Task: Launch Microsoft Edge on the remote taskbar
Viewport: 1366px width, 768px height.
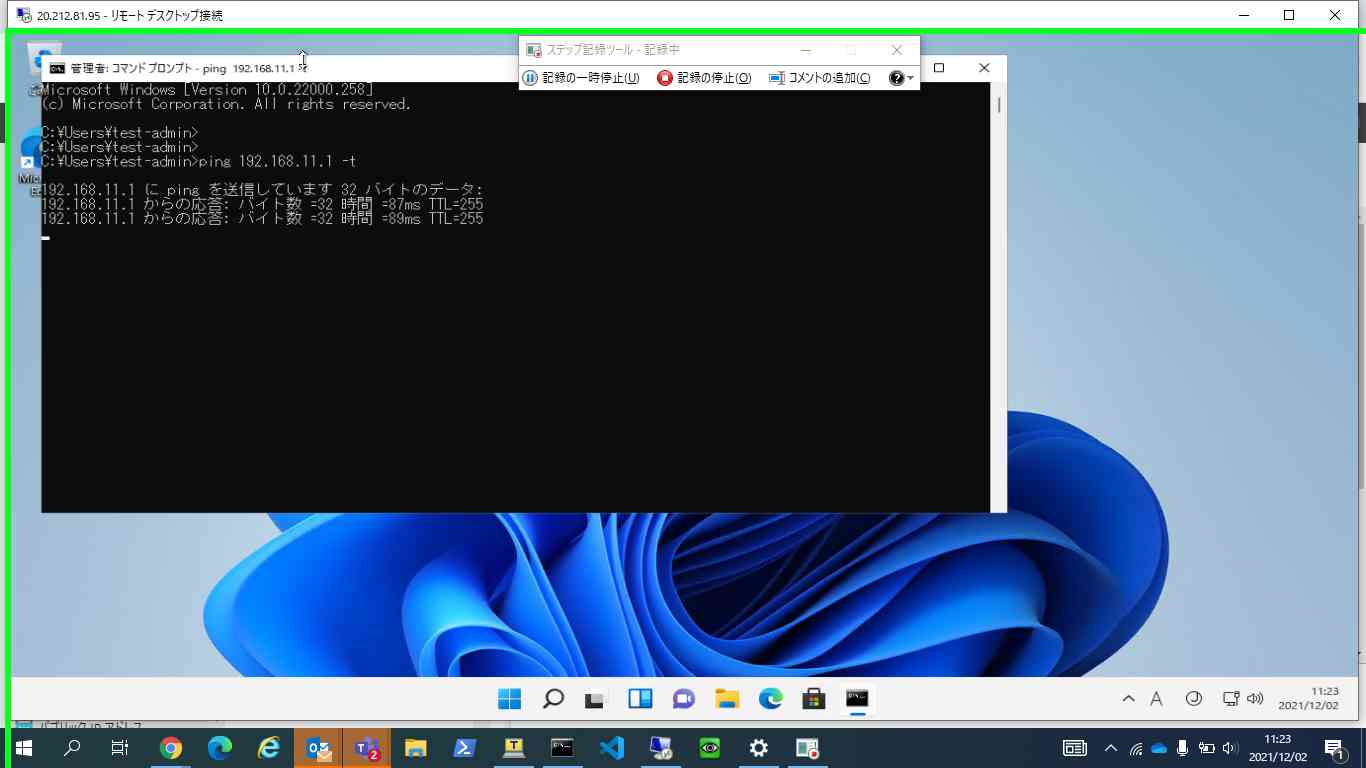Action: click(x=770, y=699)
